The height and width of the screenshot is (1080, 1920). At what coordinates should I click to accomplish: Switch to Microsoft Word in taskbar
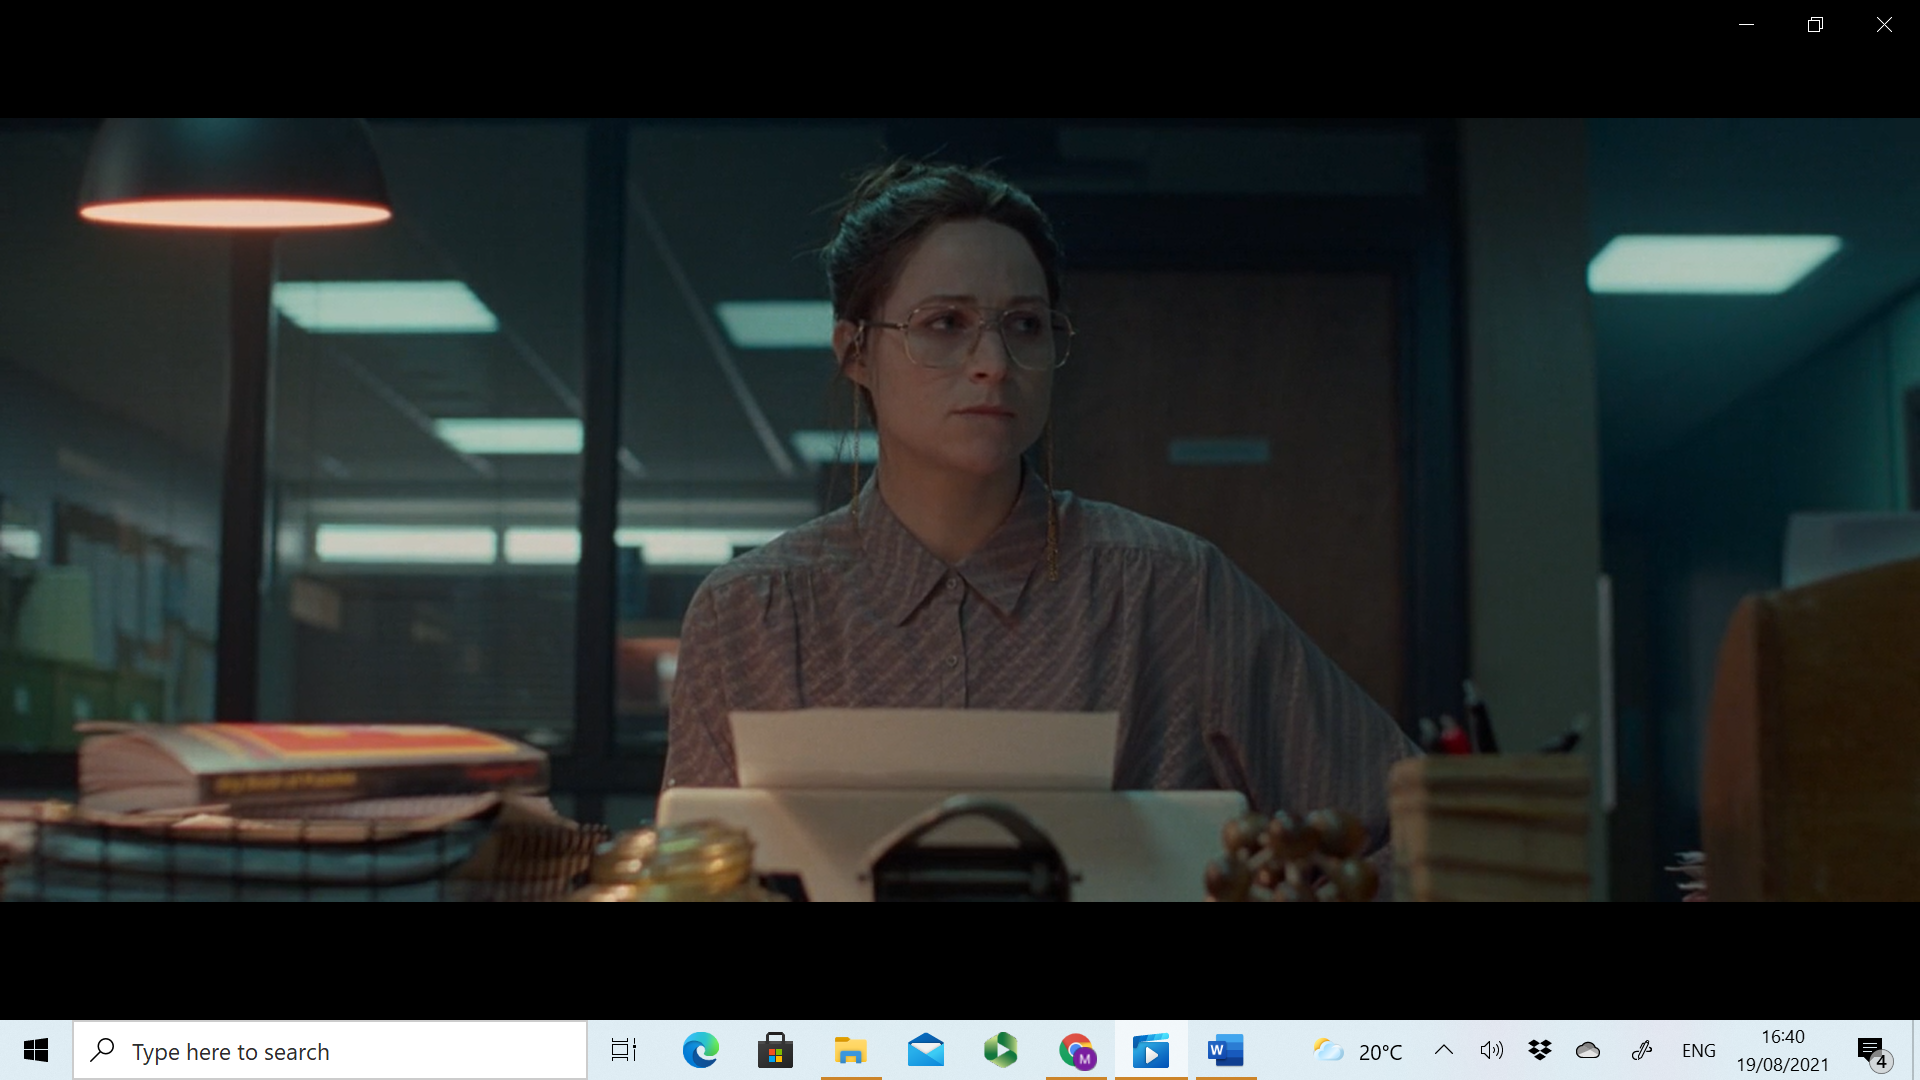coord(1225,1050)
